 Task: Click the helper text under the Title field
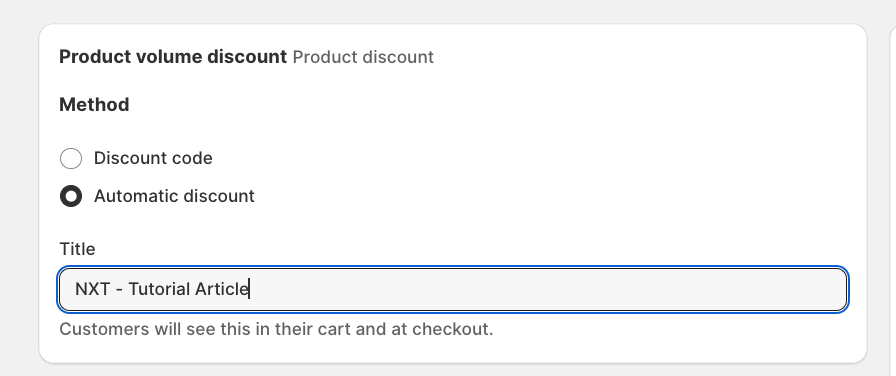click(x=276, y=330)
